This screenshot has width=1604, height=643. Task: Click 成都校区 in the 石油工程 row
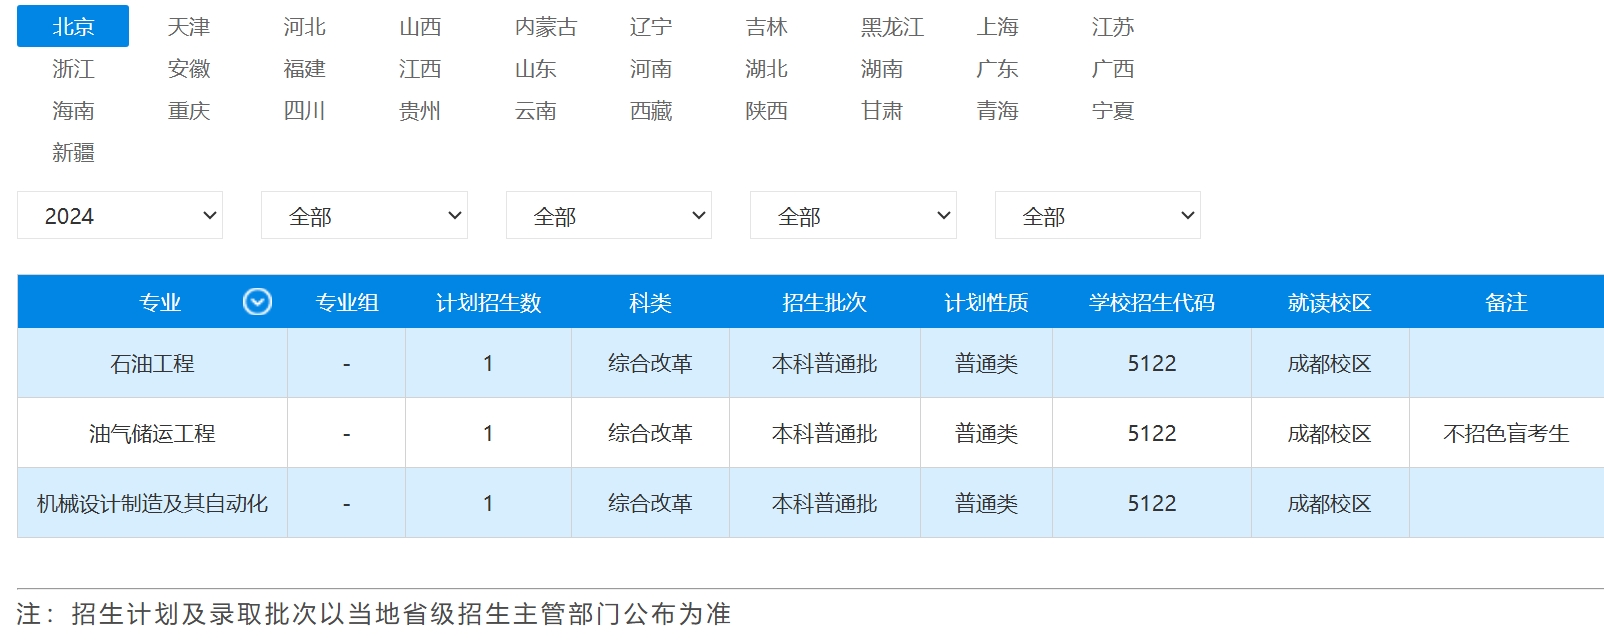(1329, 363)
